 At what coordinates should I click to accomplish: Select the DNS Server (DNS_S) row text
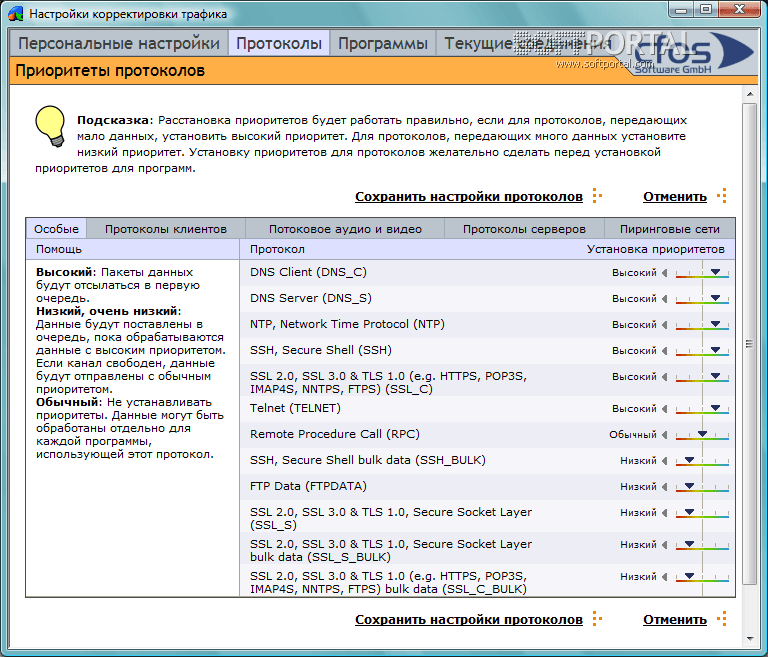311,298
